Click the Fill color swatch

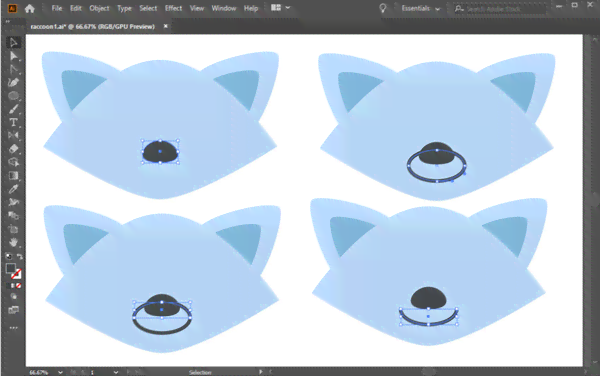(x=10, y=268)
